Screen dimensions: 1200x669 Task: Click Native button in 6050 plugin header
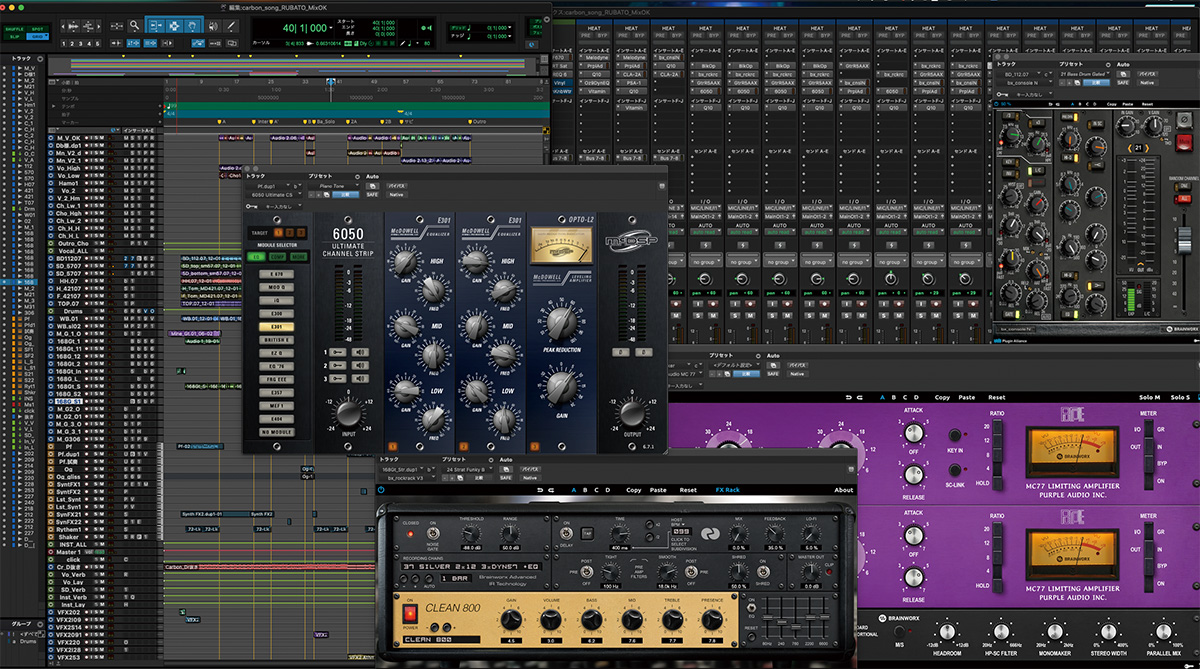pos(397,194)
